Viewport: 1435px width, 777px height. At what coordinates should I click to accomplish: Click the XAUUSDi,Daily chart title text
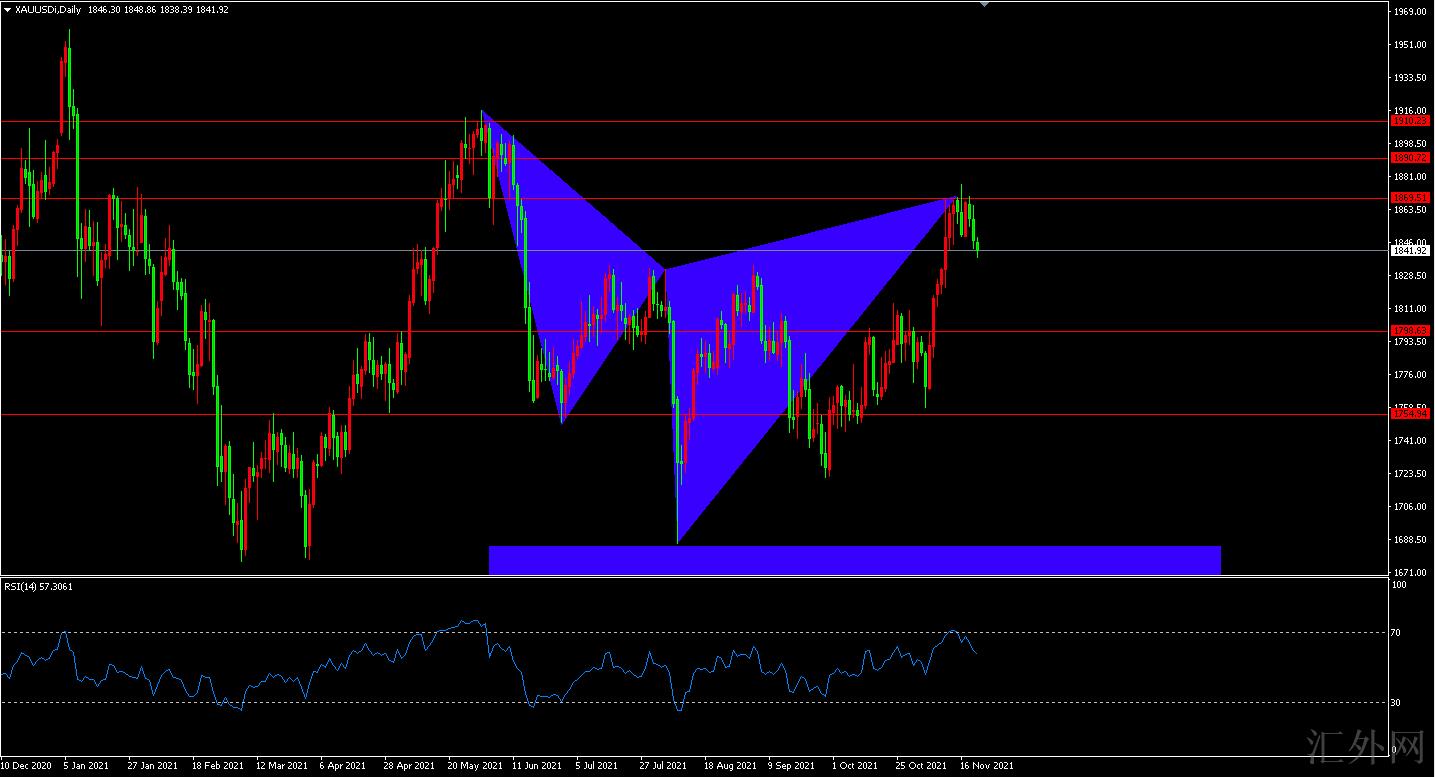(49, 8)
